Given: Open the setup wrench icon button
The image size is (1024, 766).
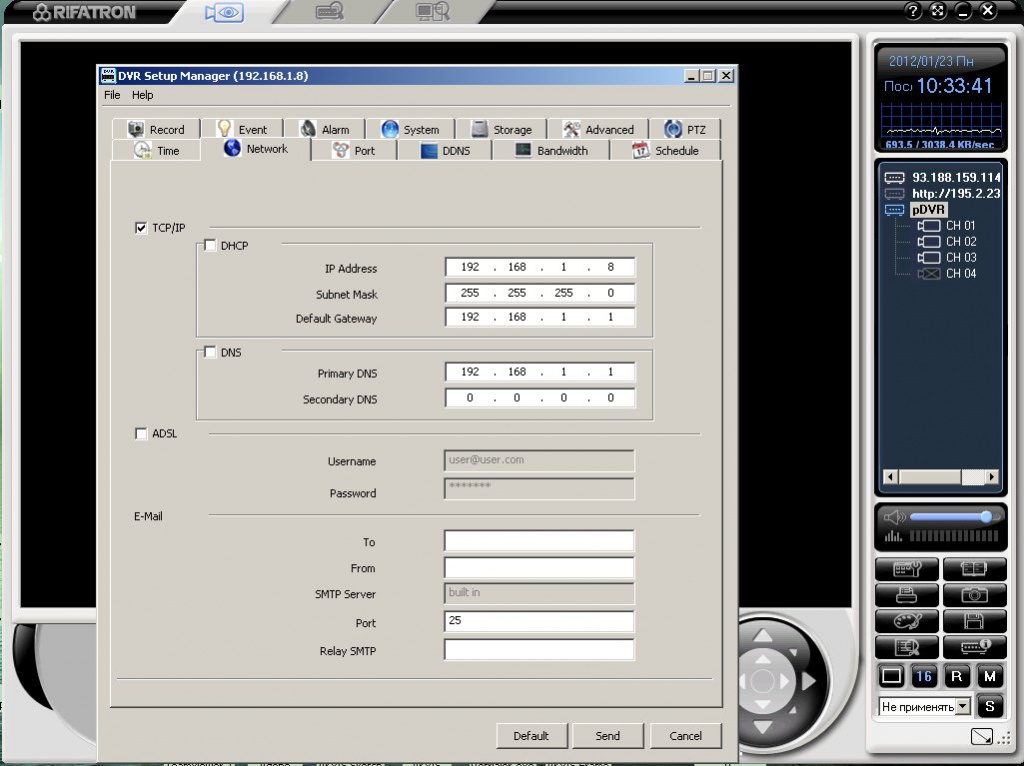Looking at the screenshot, I should pyautogui.click(x=907, y=569).
